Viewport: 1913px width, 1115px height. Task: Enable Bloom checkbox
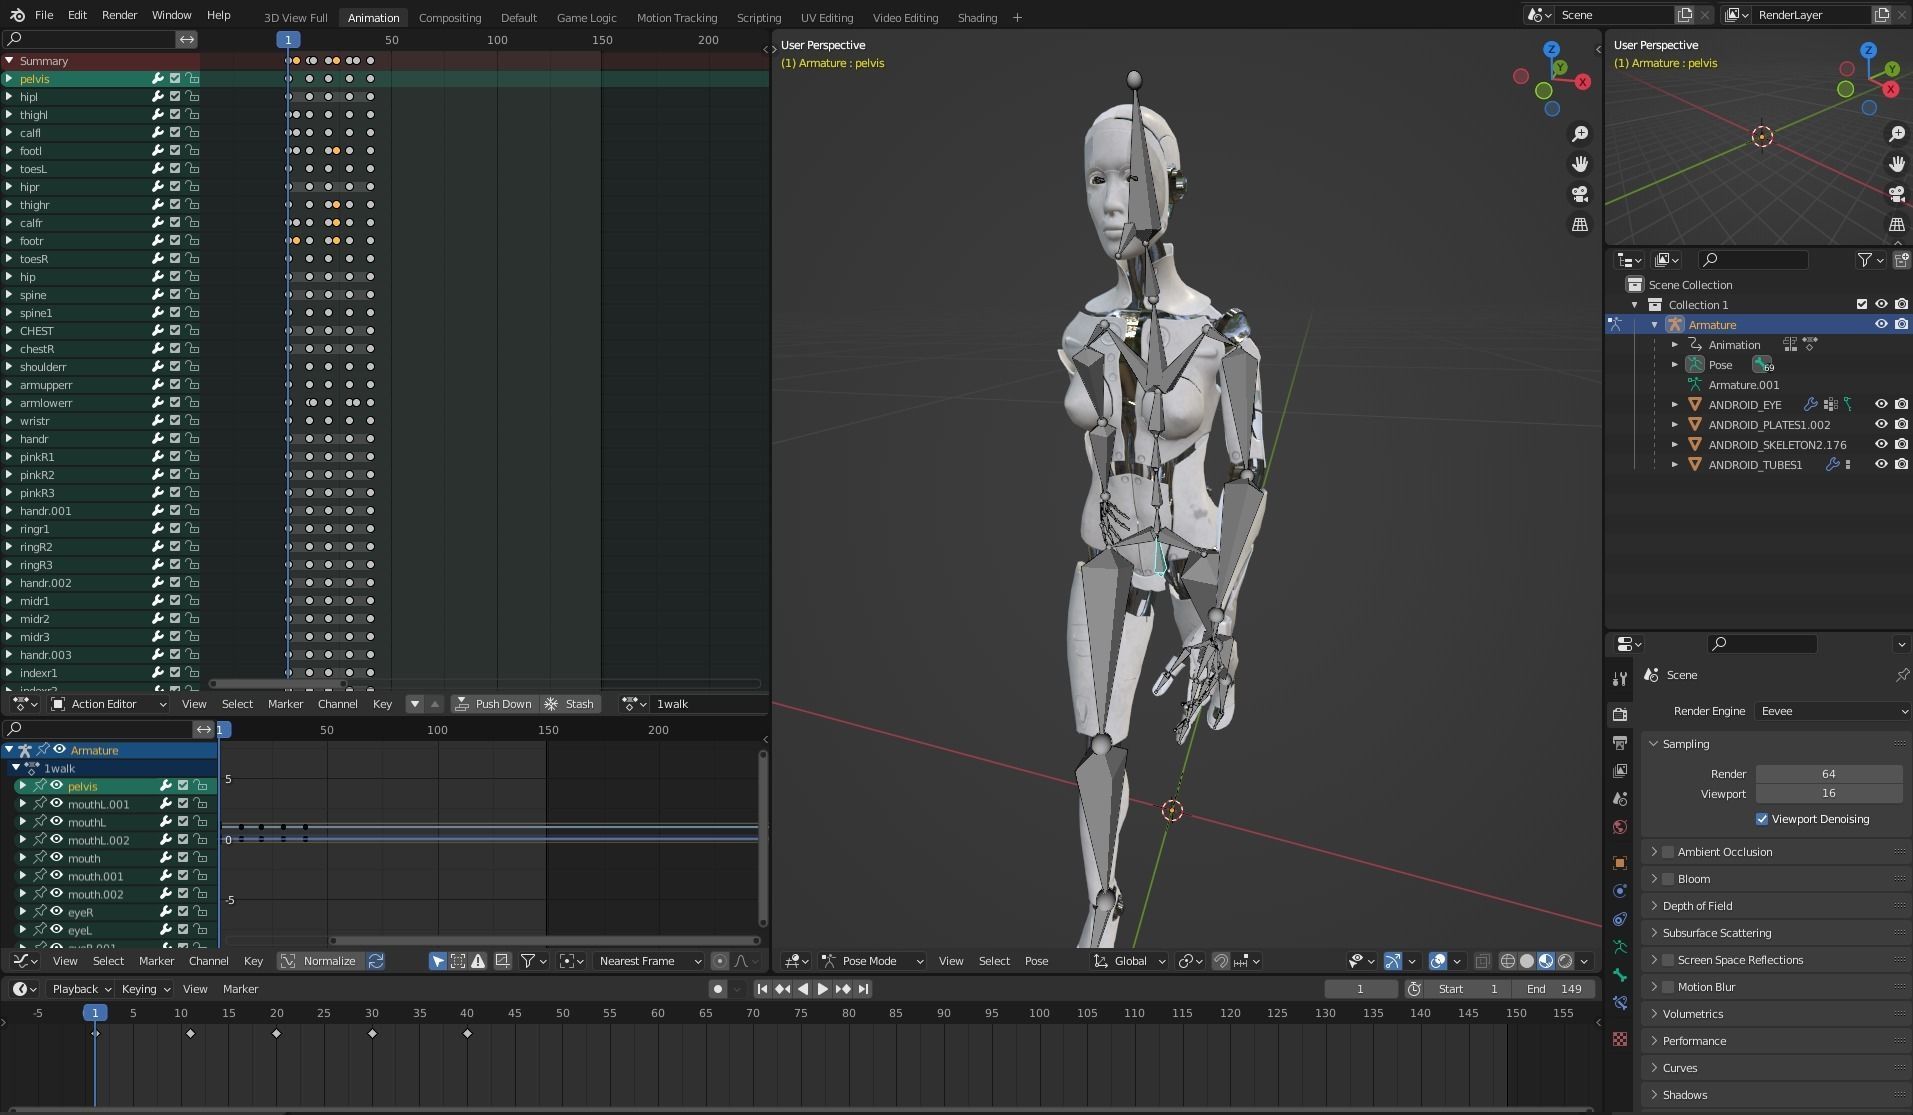[x=1667, y=879]
